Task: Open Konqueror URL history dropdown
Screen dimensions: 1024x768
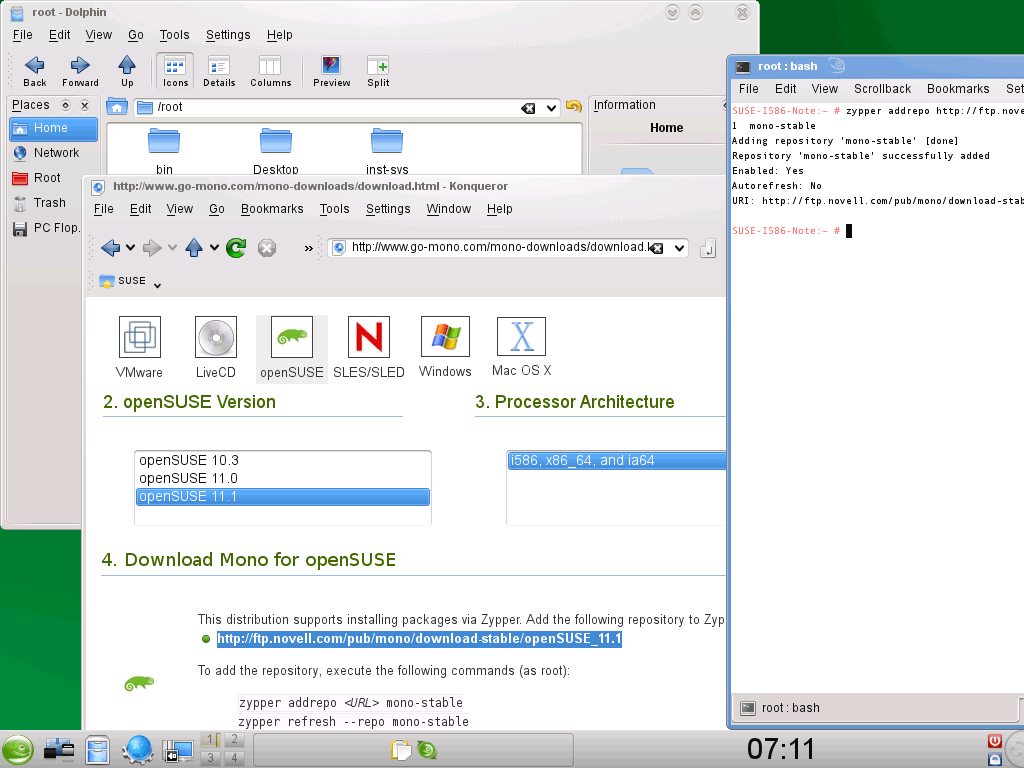Action: coord(679,248)
